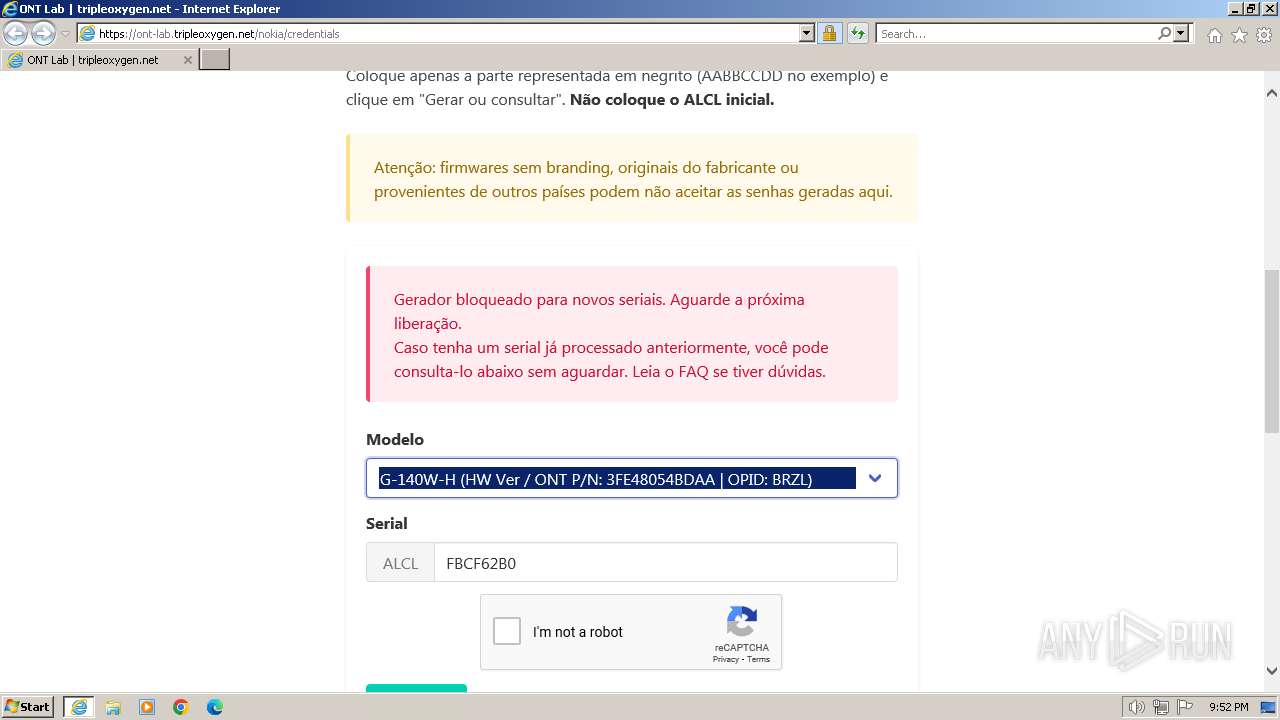Click the browser Forward arrow button
Viewport: 1280px width, 720px height.
pyautogui.click(x=43, y=33)
